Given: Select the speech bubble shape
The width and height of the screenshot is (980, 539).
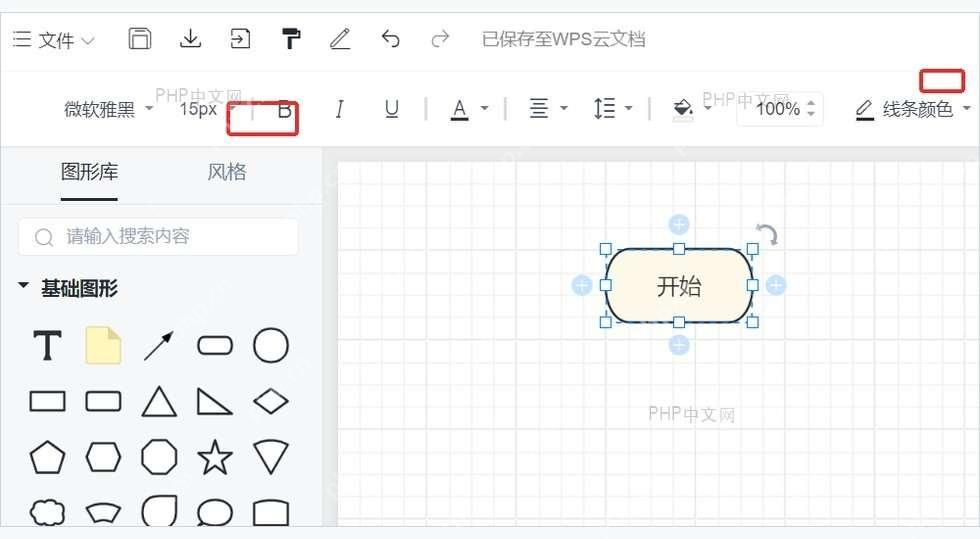Looking at the screenshot, I should coord(215,512).
